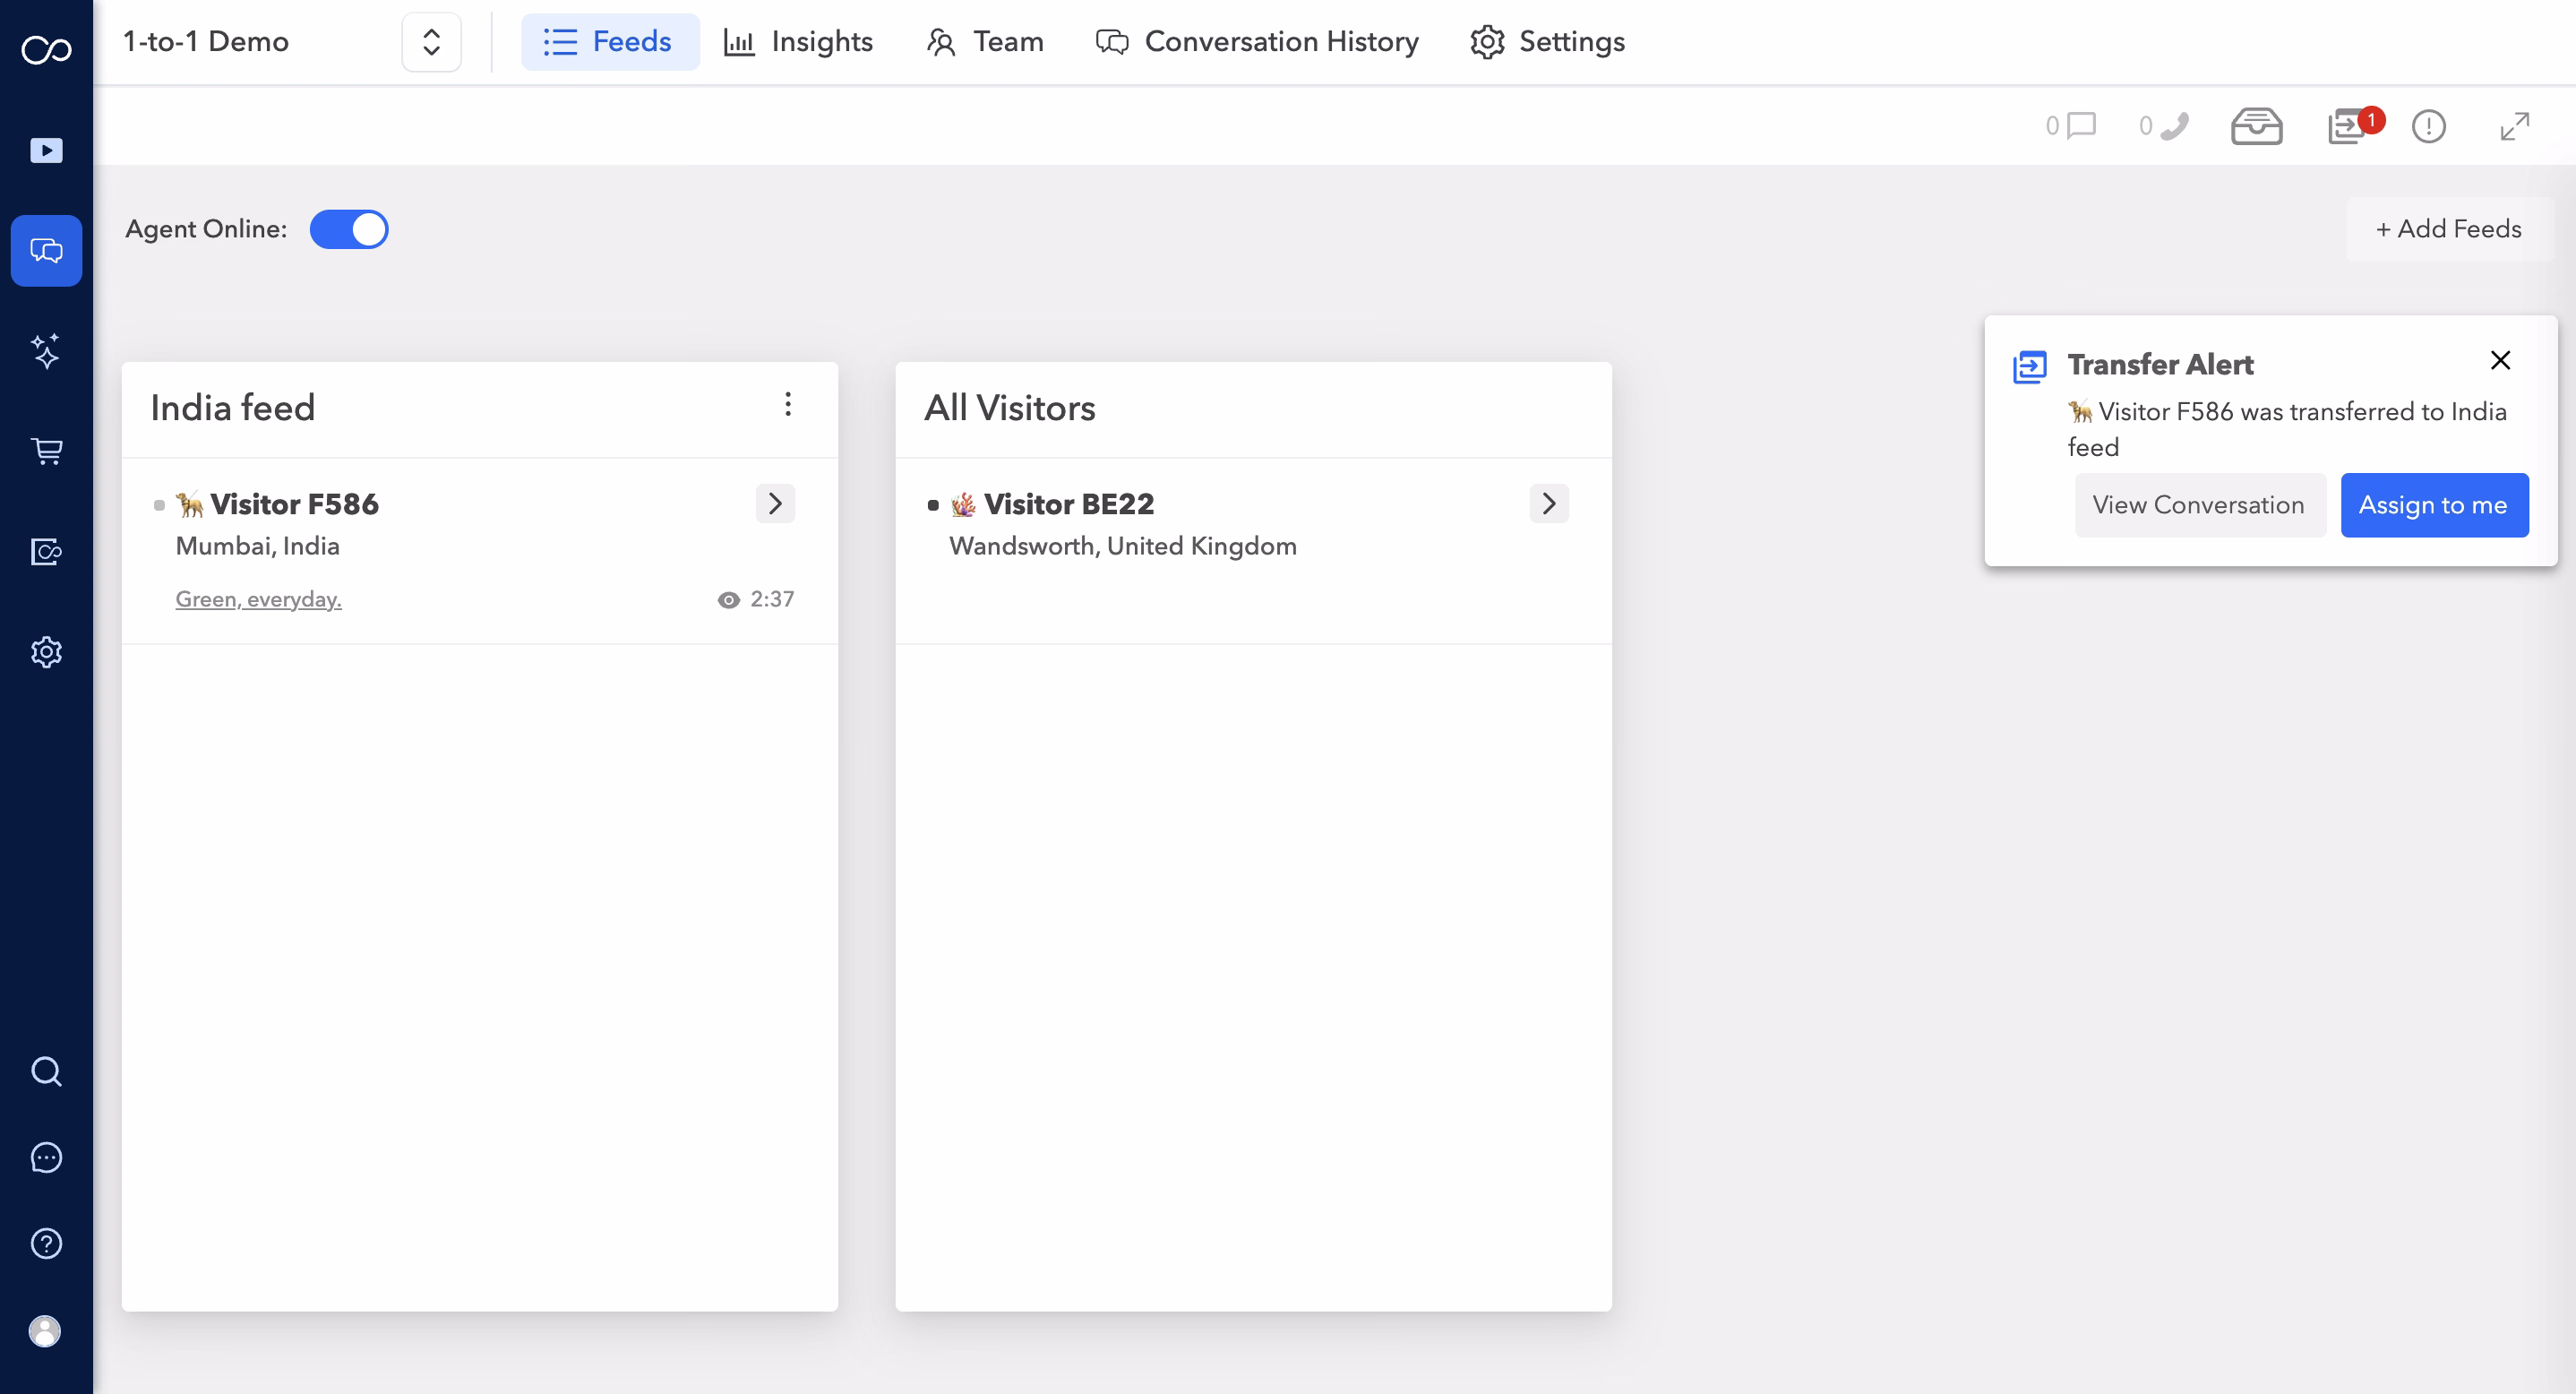Expand Visitor BE22 chevron arrow
The height and width of the screenshot is (1394, 2576).
coord(1548,504)
